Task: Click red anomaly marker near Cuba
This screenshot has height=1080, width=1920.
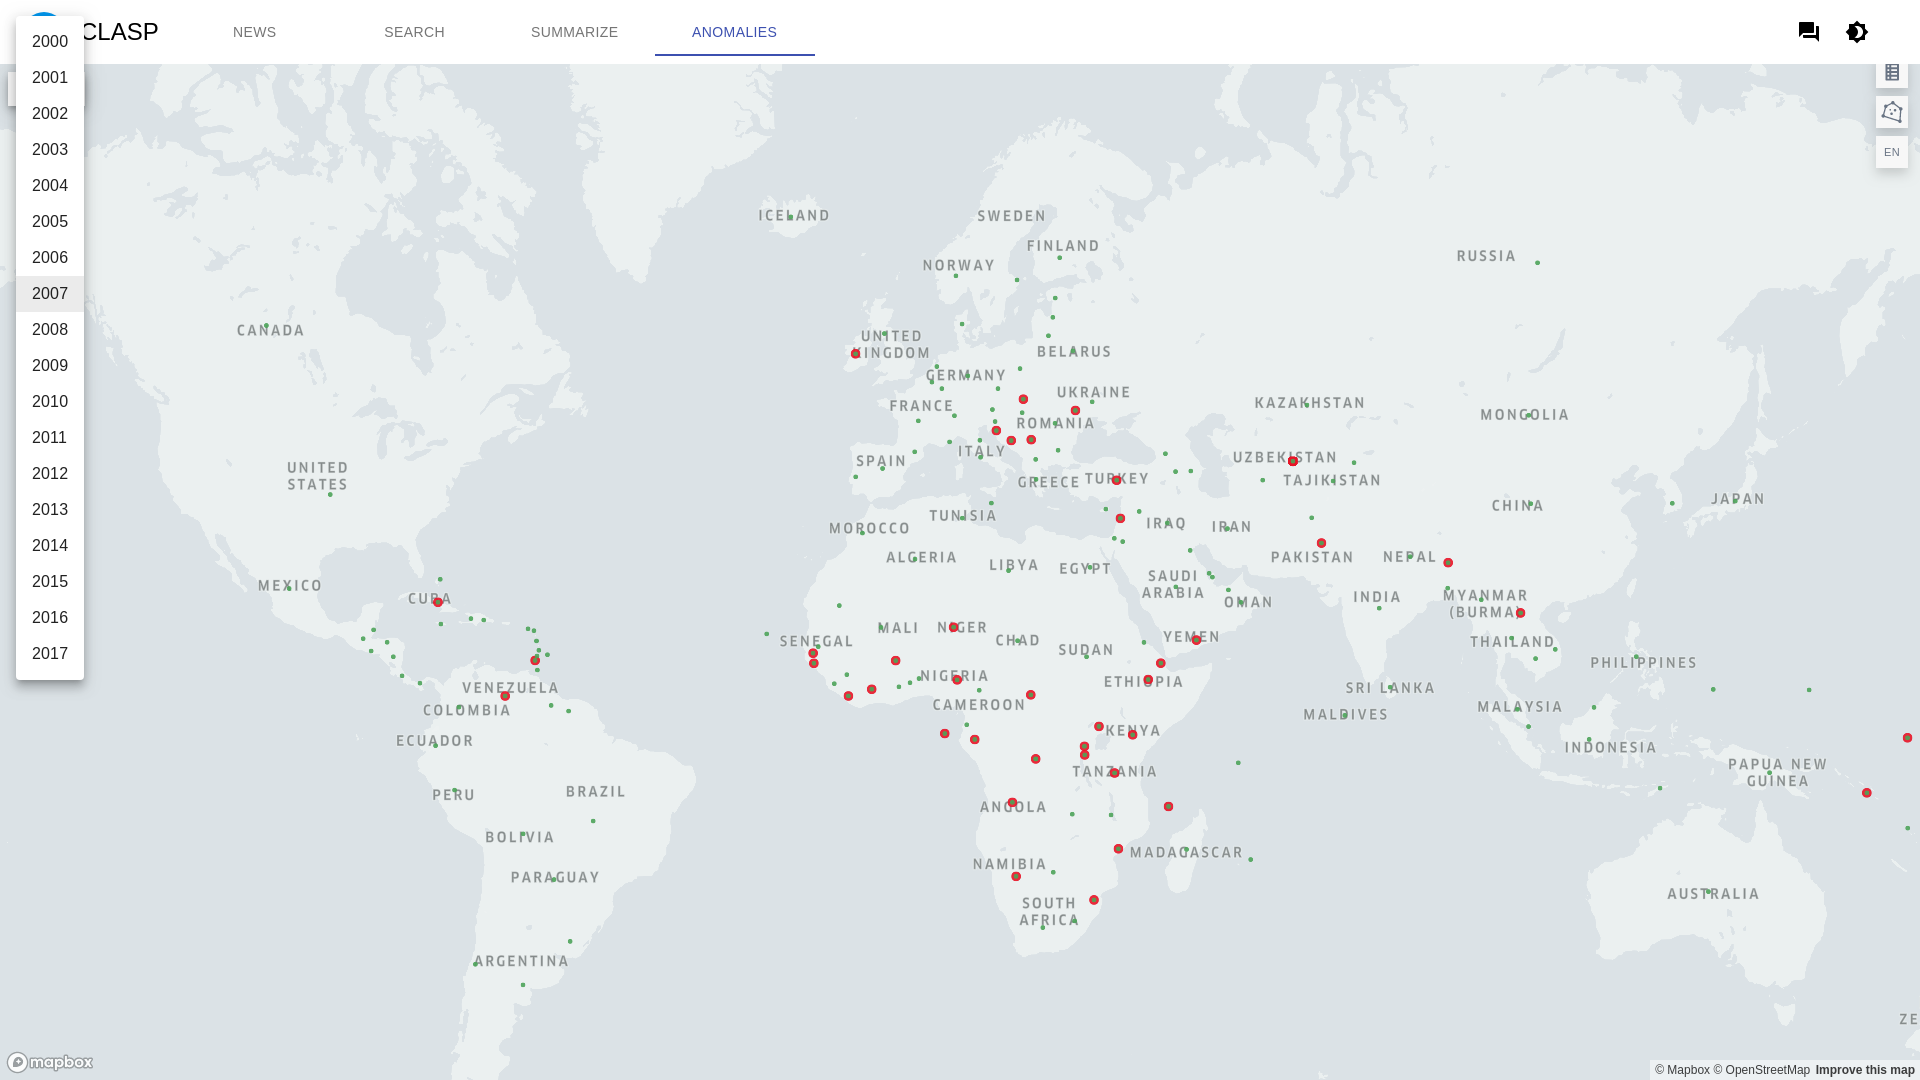Action: coord(438,603)
